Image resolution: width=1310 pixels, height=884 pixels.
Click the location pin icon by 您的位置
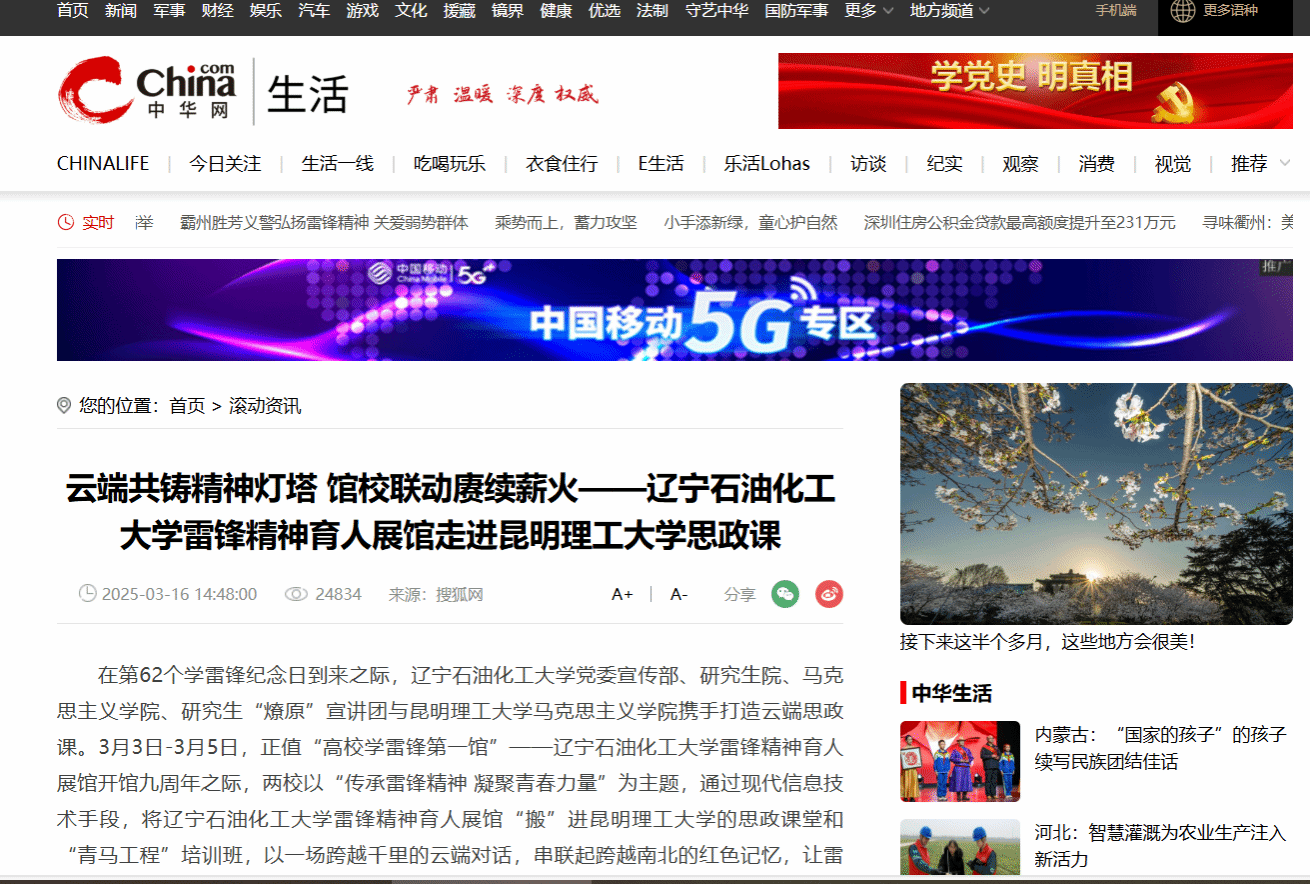click(64, 406)
